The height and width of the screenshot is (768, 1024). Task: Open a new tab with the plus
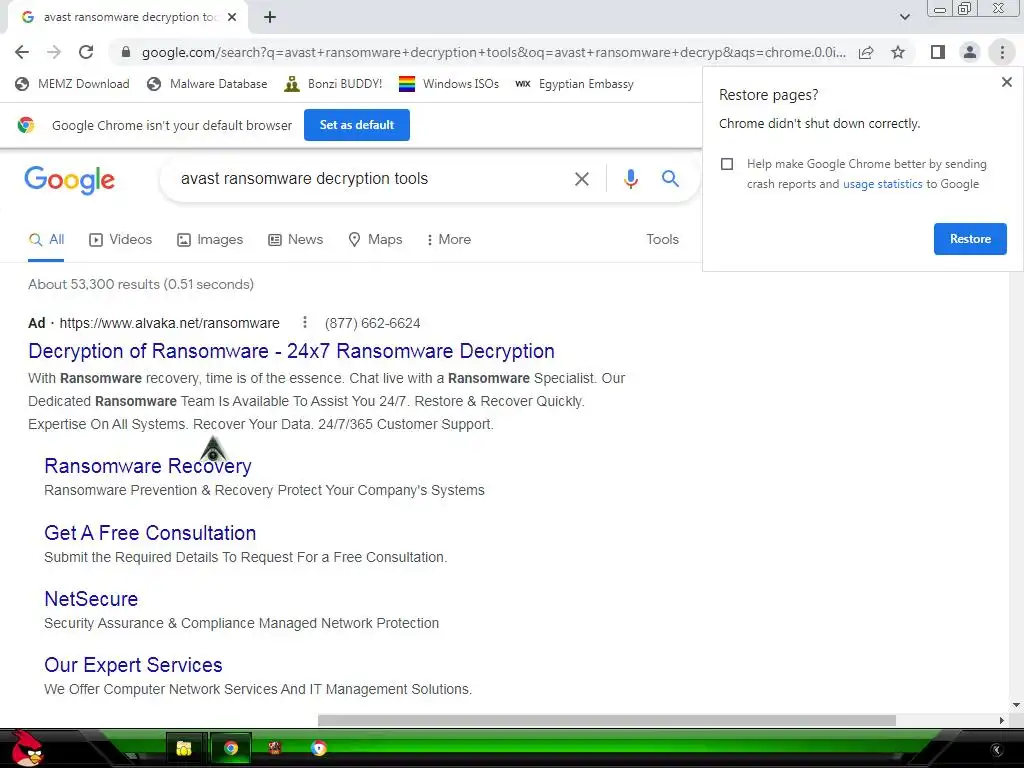point(270,18)
